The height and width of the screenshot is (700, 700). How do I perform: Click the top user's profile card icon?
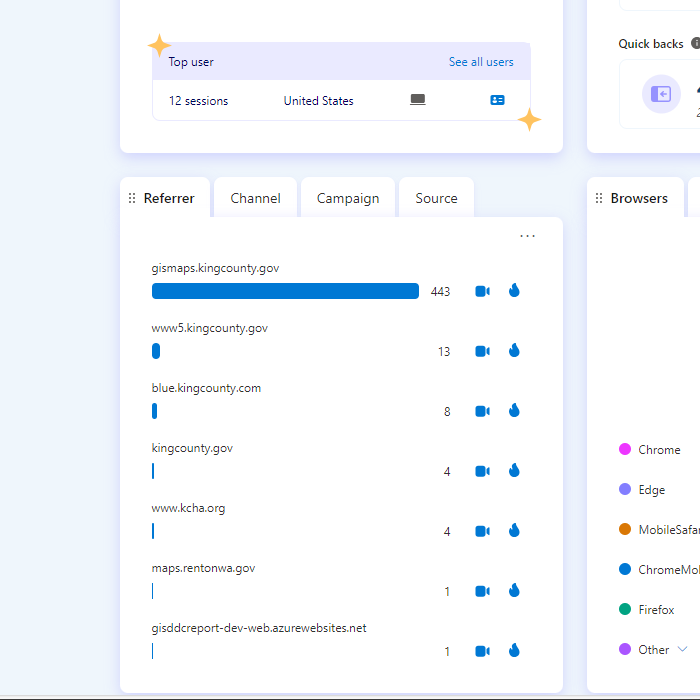(497, 101)
